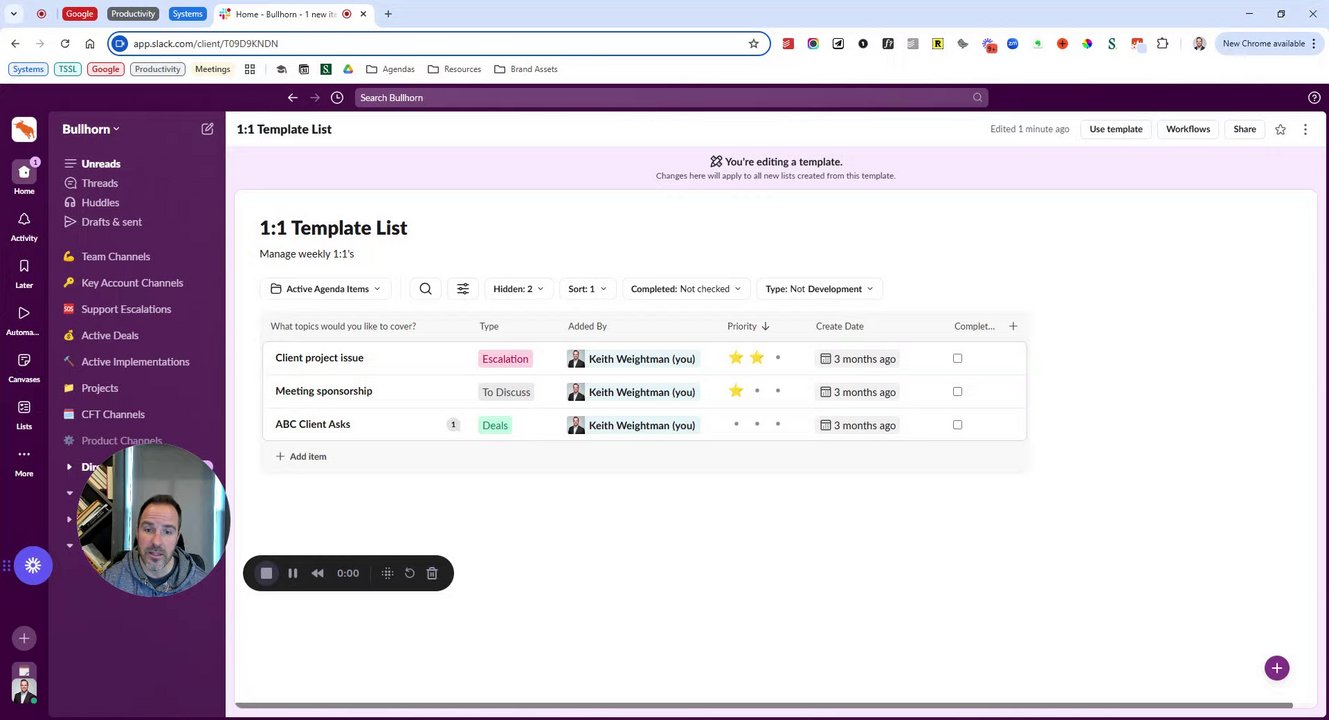This screenshot has width=1329, height=720.
Task: Click the Workflows button
Action: 1188,129
